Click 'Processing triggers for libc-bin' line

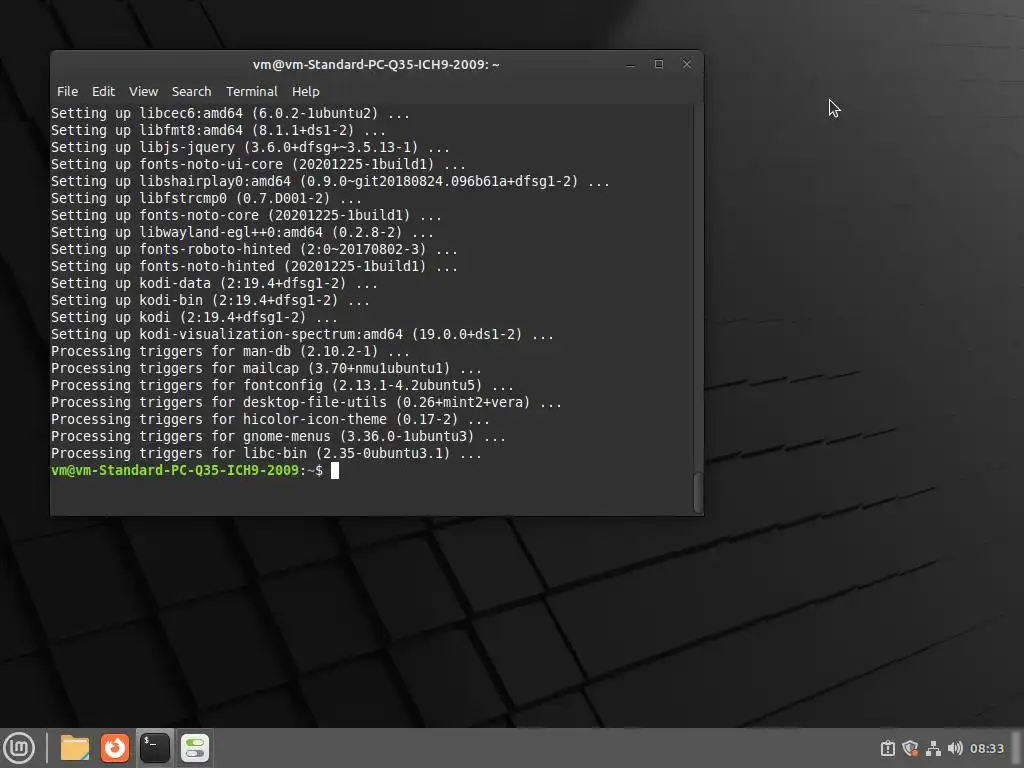(266, 453)
